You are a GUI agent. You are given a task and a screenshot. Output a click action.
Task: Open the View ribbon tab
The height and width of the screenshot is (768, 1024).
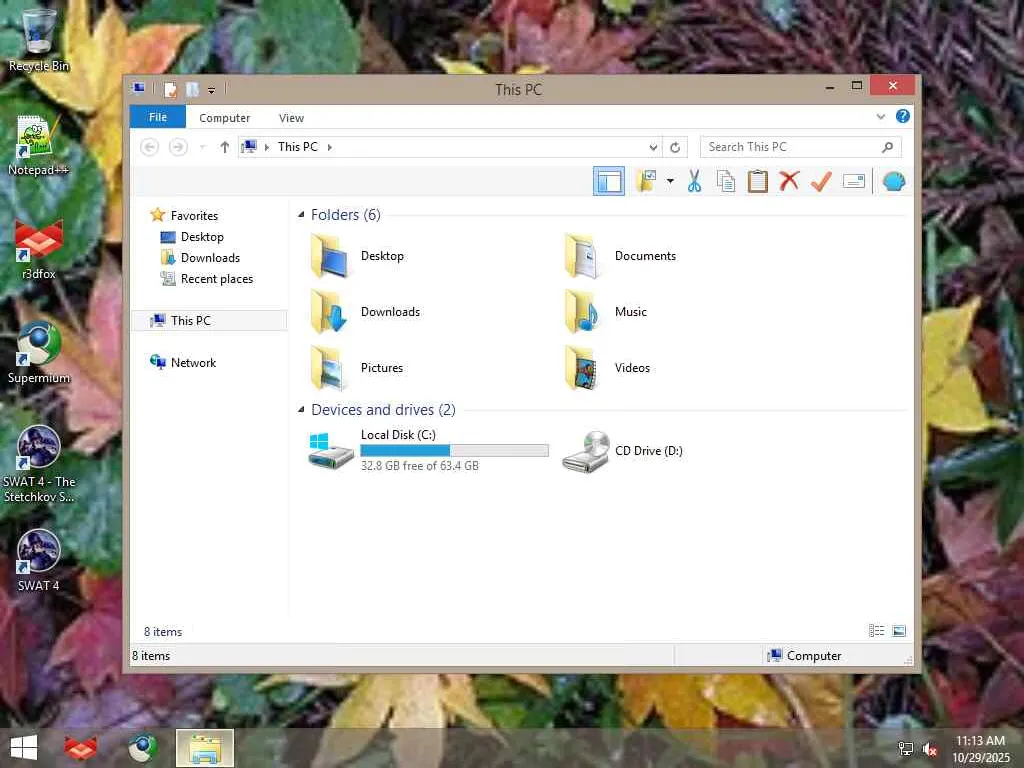pos(291,118)
